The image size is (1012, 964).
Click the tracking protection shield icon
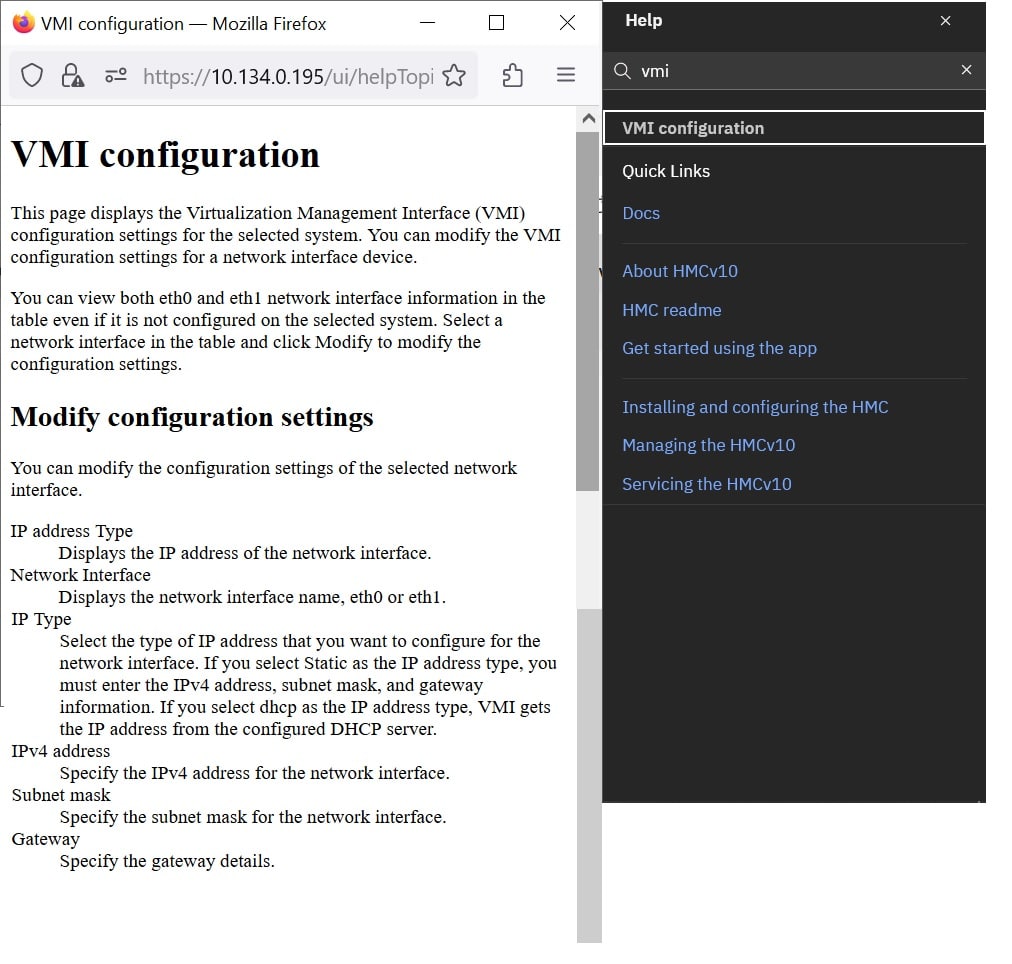coord(32,76)
